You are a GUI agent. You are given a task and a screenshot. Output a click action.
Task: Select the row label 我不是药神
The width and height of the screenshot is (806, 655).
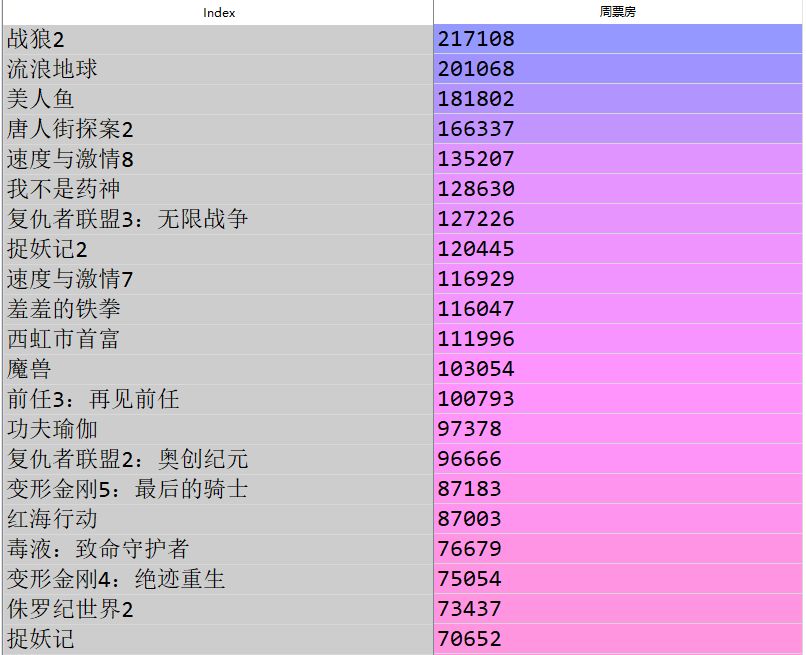coord(218,189)
